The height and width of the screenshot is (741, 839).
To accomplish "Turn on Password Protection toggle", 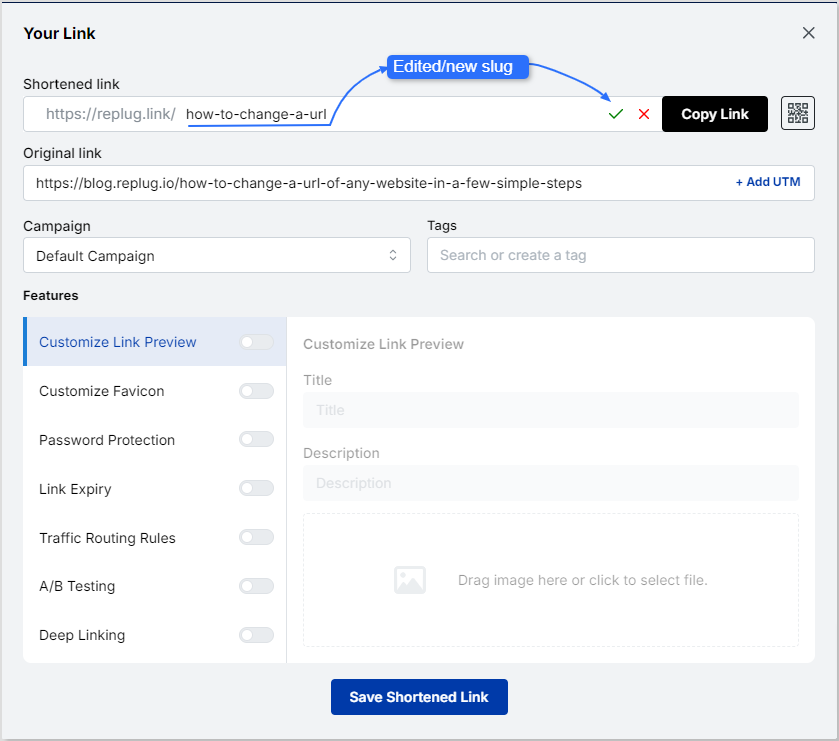I will [x=257, y=440].
